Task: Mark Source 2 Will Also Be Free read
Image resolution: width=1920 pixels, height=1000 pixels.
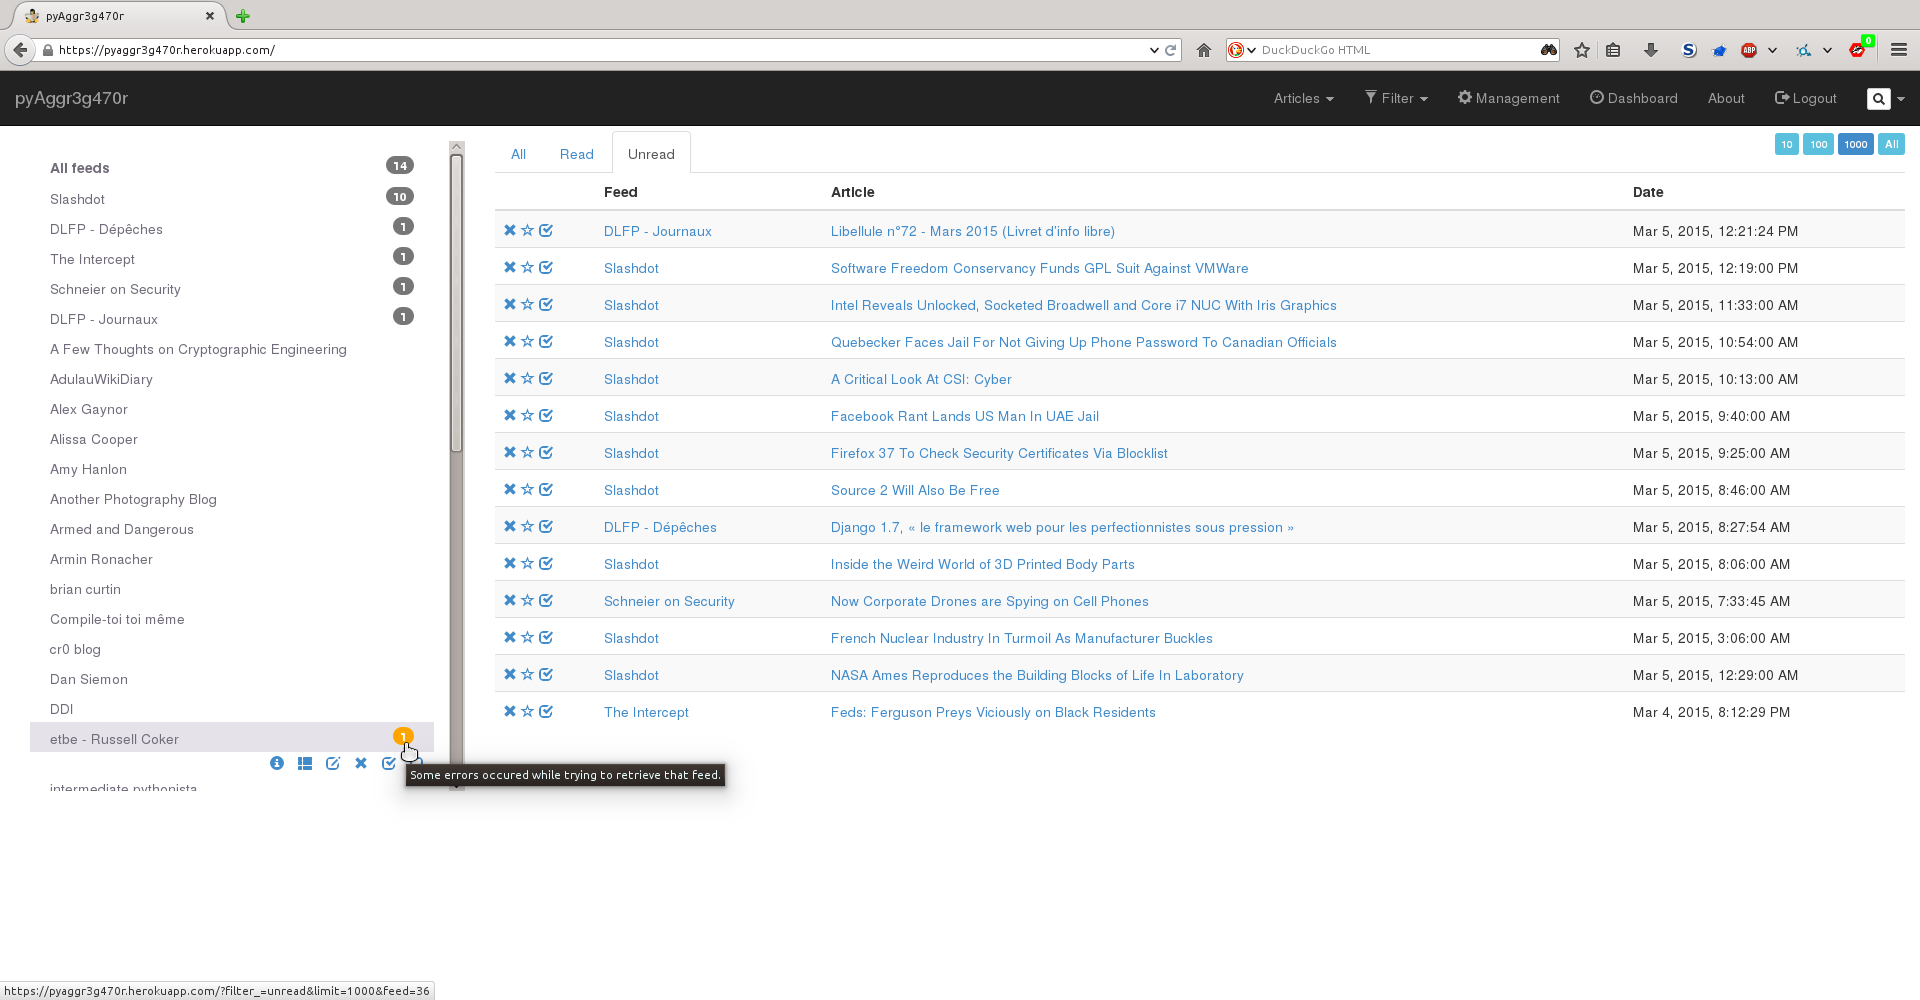Action: coord(546,489)
